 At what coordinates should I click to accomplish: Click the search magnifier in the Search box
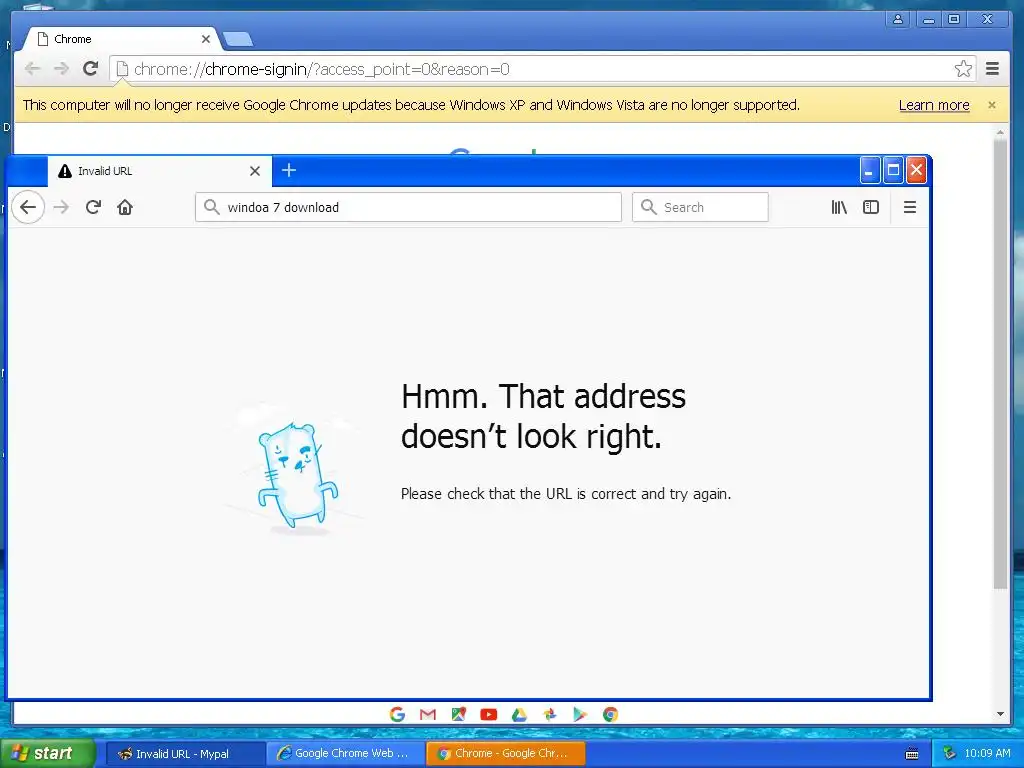pos(648,207)
